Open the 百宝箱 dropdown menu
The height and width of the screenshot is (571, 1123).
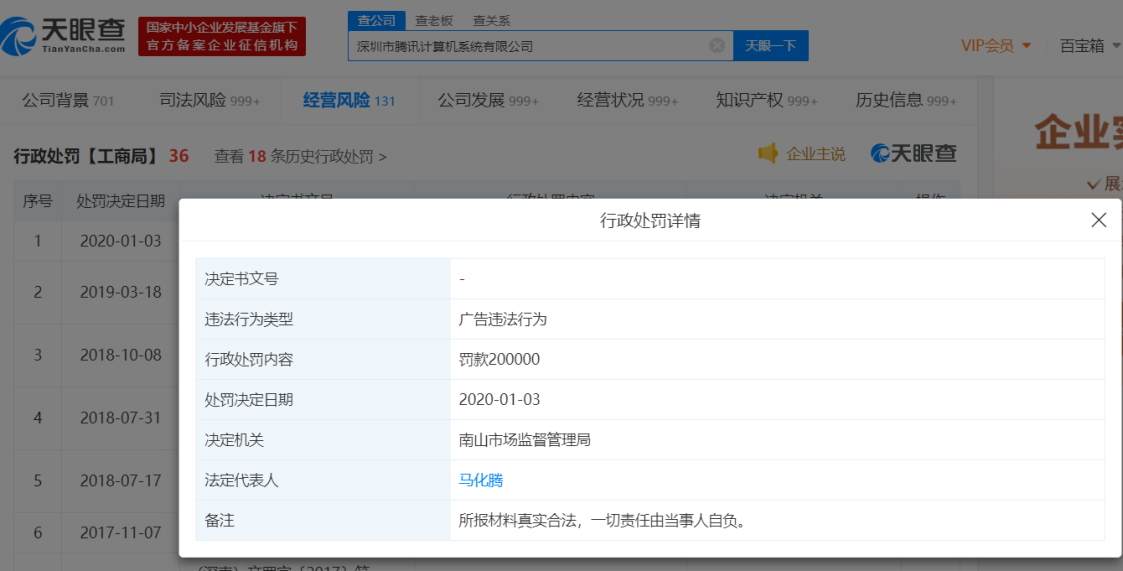pyautogui.click(x=1090, y=46)
